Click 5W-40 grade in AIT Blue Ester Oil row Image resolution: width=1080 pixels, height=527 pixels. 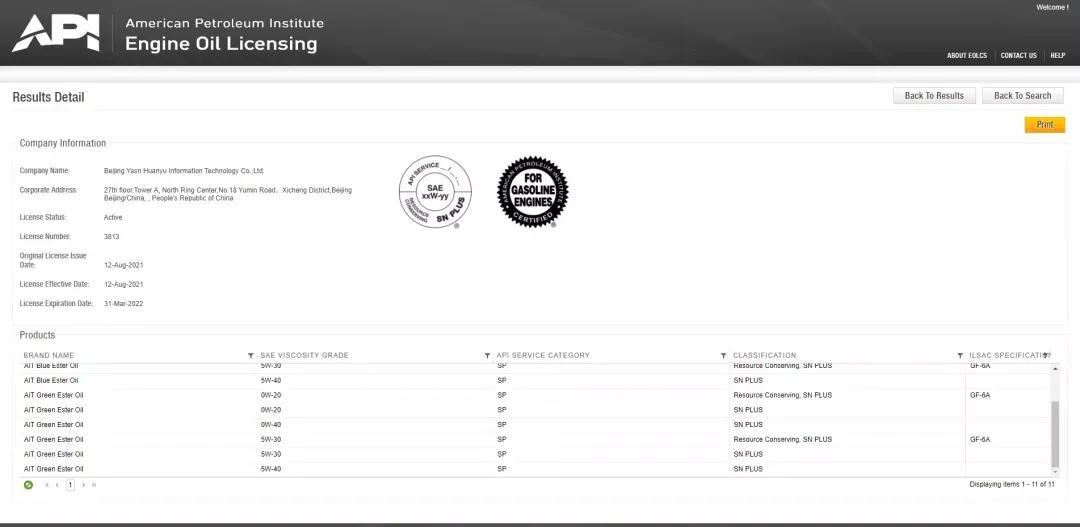271,380
